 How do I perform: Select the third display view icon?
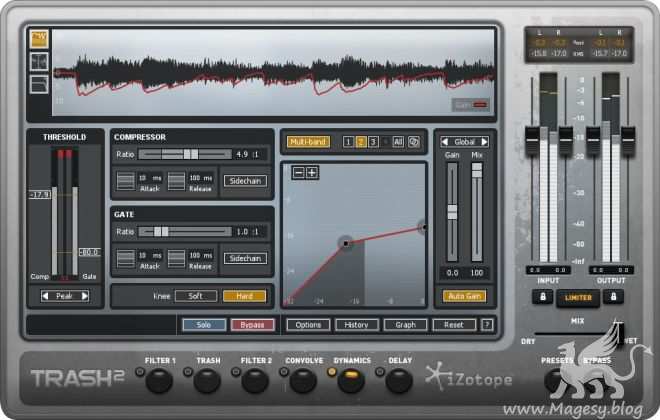point(39,84)
